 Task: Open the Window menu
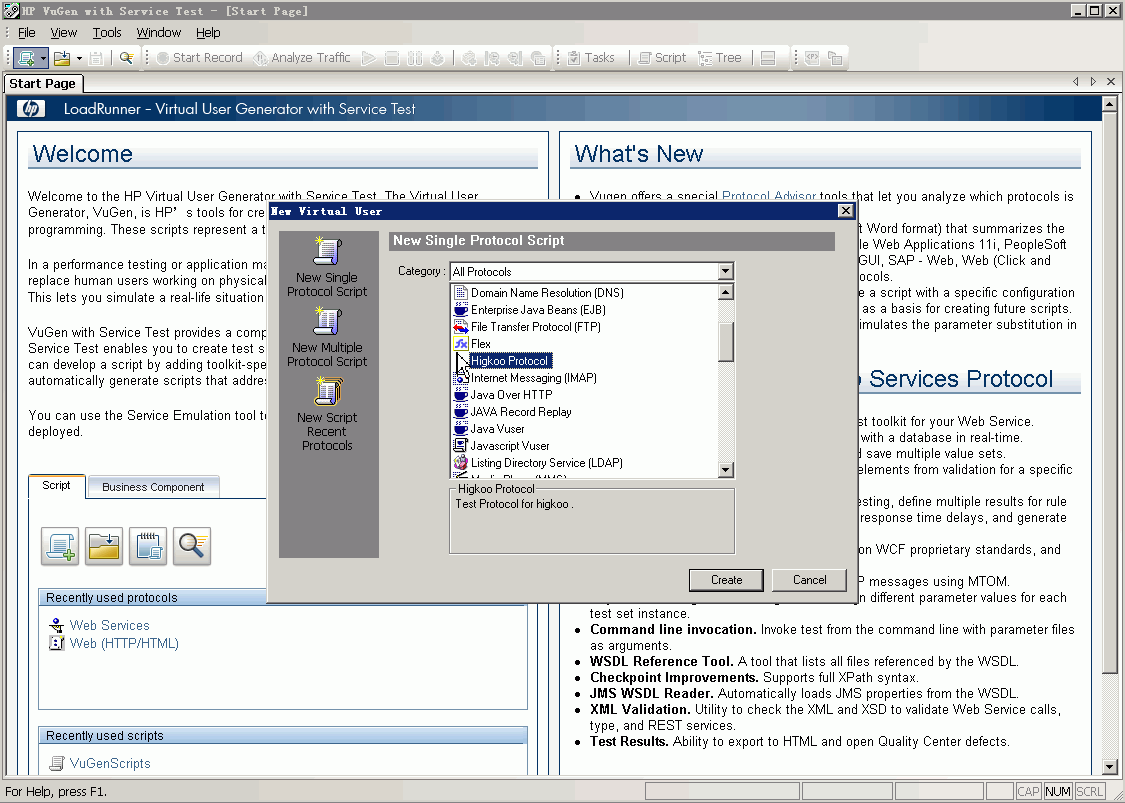pos(159,32)
